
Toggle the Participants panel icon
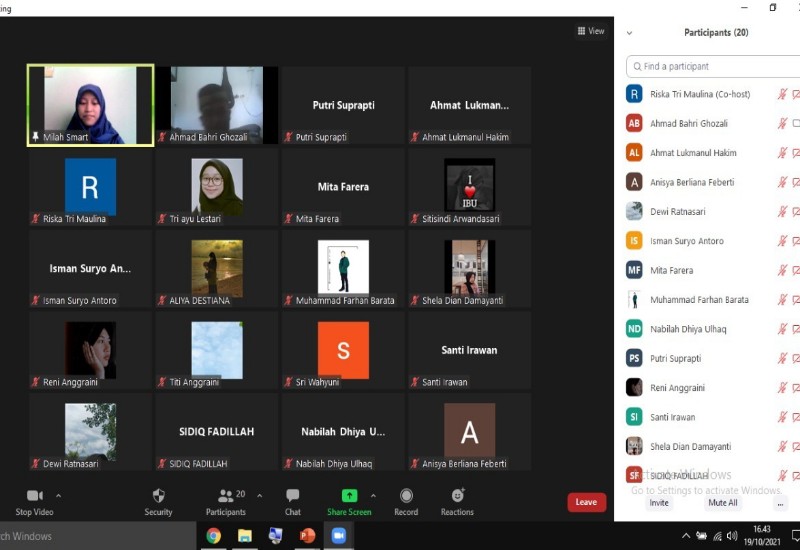[x=225, y=495]
